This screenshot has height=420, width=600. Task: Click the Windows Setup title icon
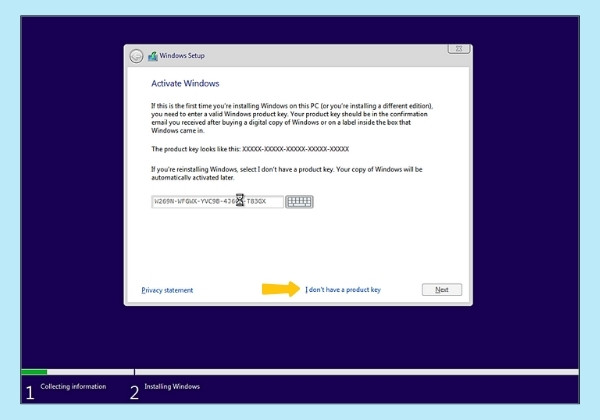[153, 56]
